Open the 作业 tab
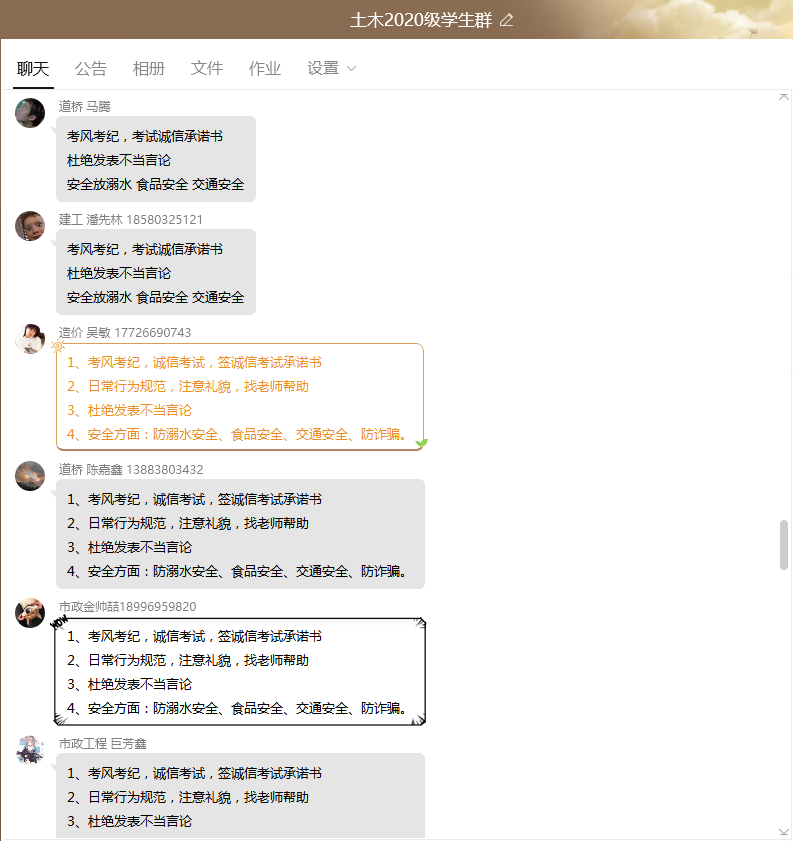This screenshot has width=793, height=841. click(264, 69)
